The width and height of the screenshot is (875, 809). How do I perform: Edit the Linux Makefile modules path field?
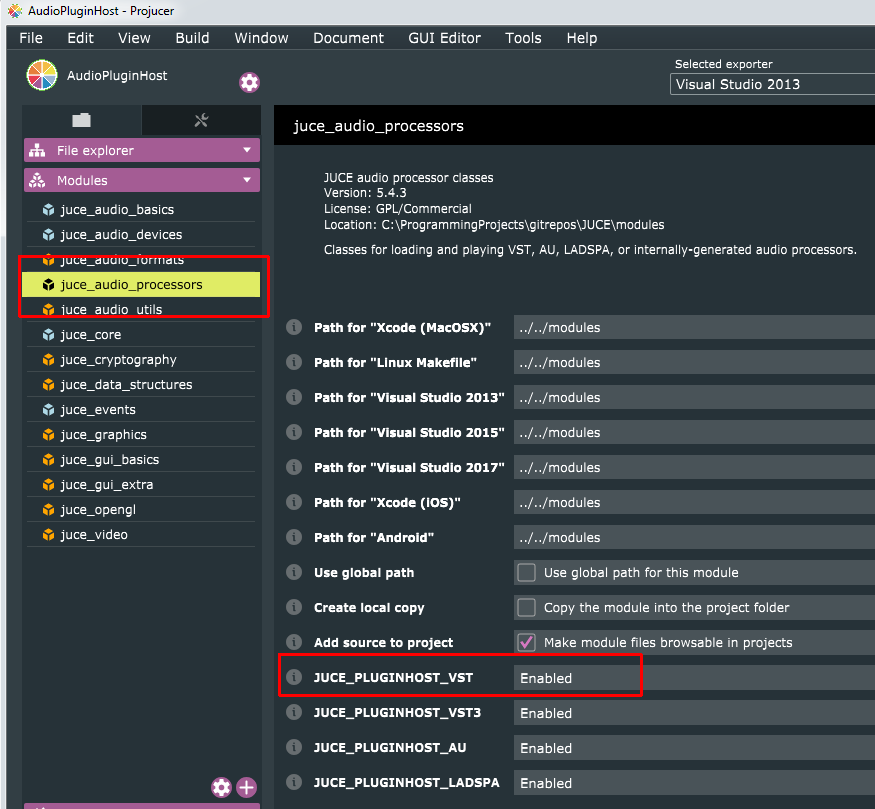click(x=694, y=363)
